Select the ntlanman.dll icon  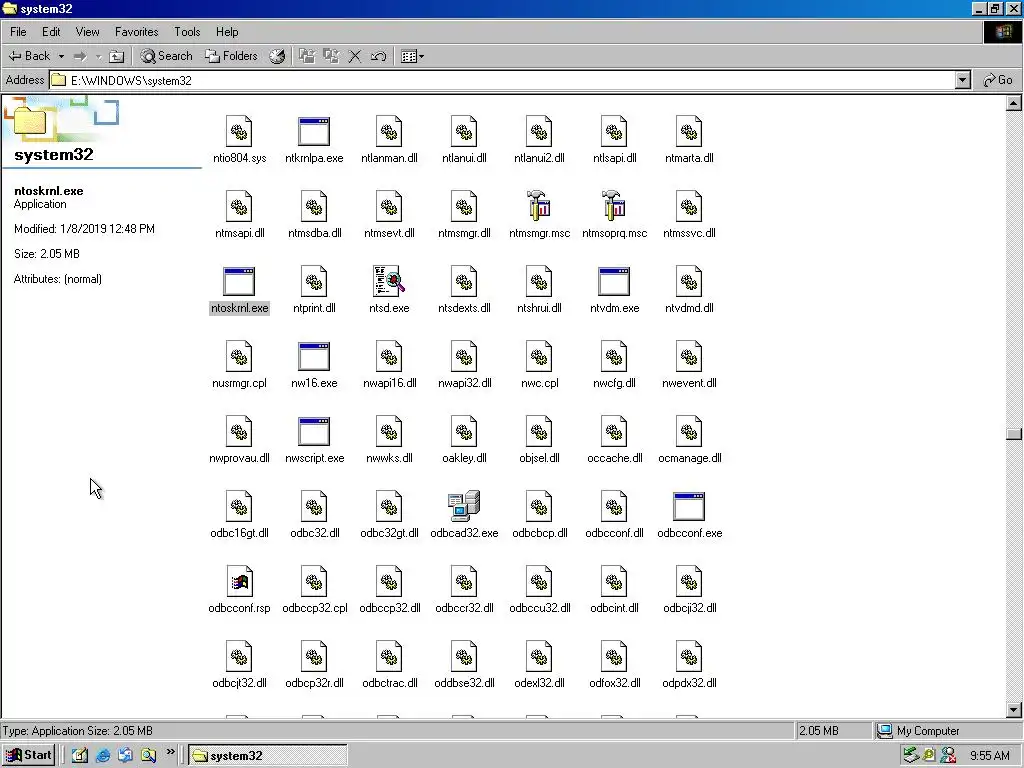(389, 131)
